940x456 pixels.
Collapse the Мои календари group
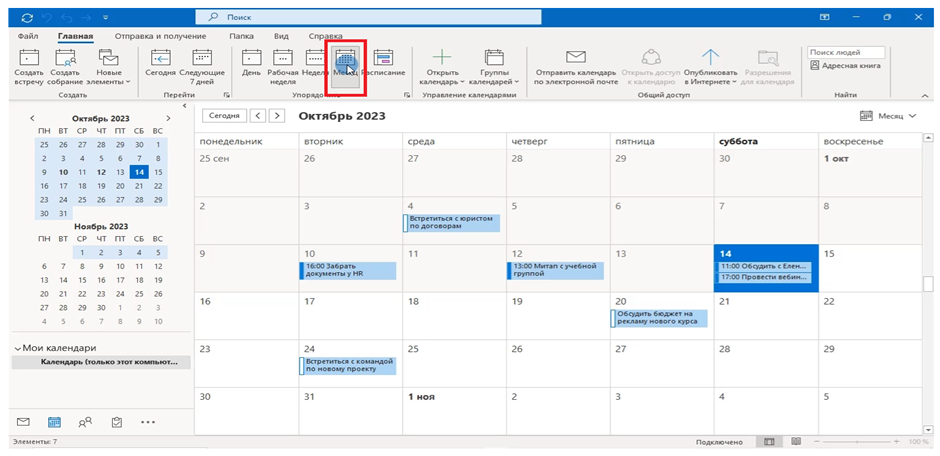coord(19,348)
